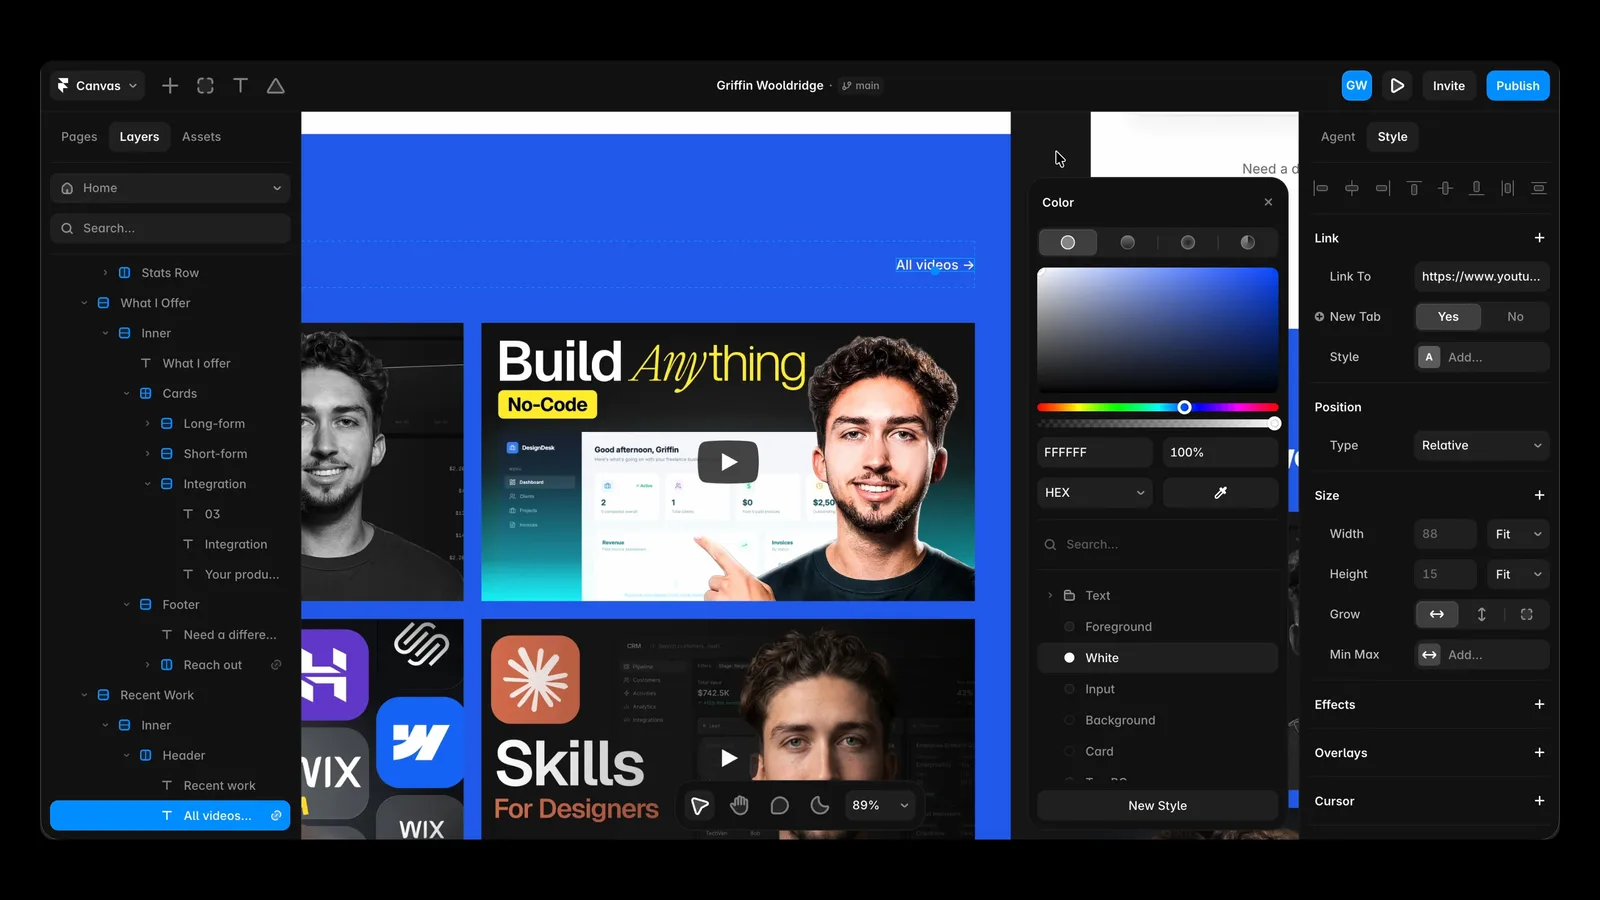This screenshot has height=900, width=1600.
Task: Switch to the Pages tab
Action: (79, 137)
